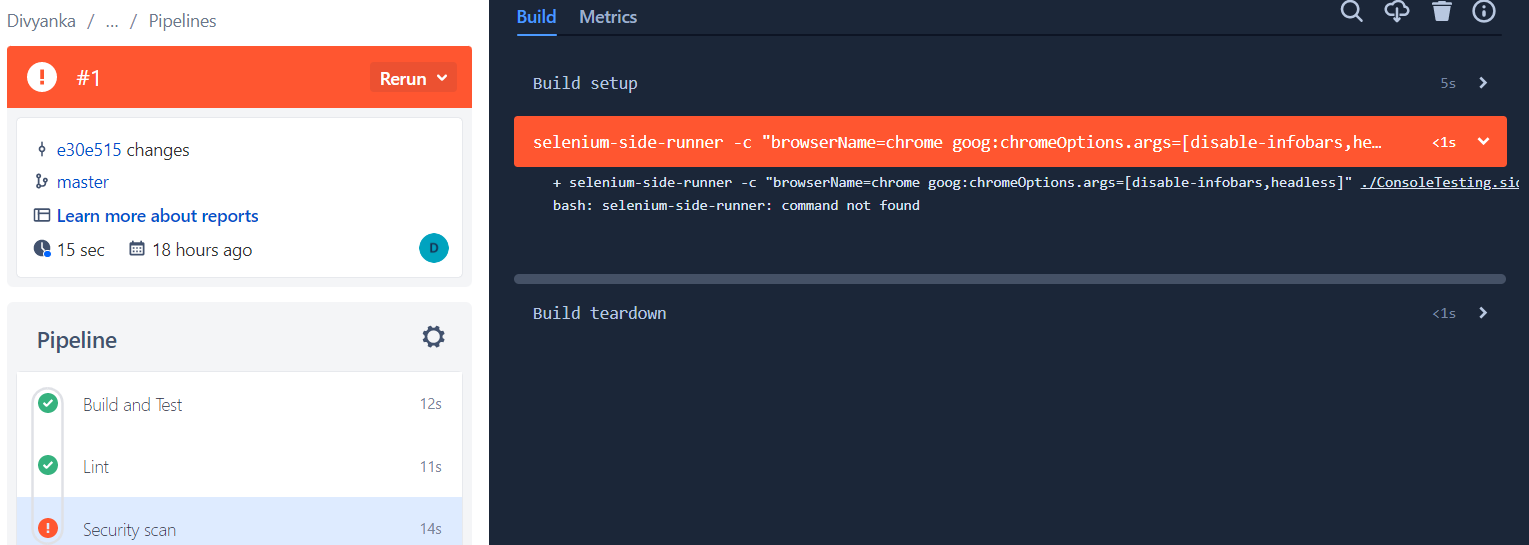This screenshot has width=1529, height=545.
Task: Click the red selenium-side-runner command header
Action: pos(1010,142)
